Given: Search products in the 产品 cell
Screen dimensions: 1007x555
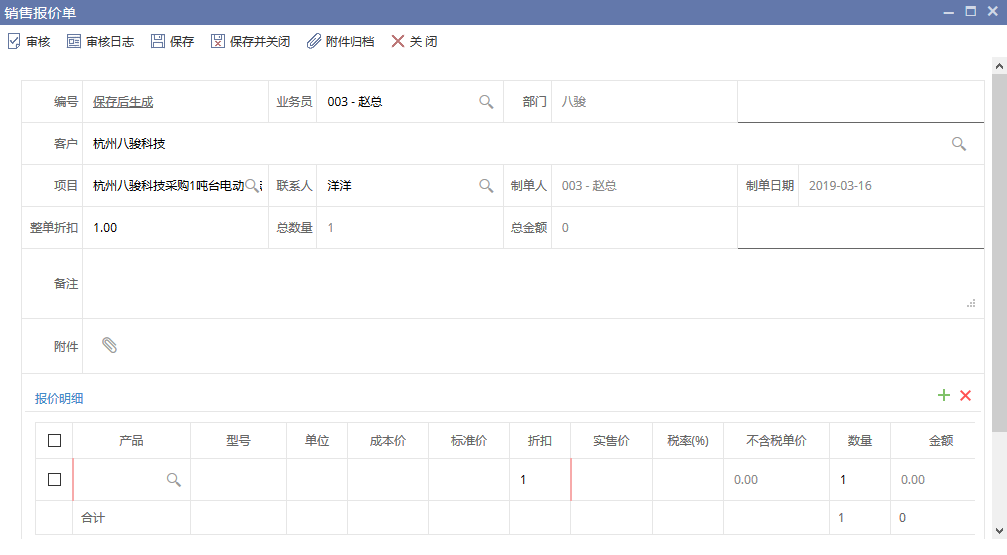Looking at the screenshot, I should pos(173,480).
